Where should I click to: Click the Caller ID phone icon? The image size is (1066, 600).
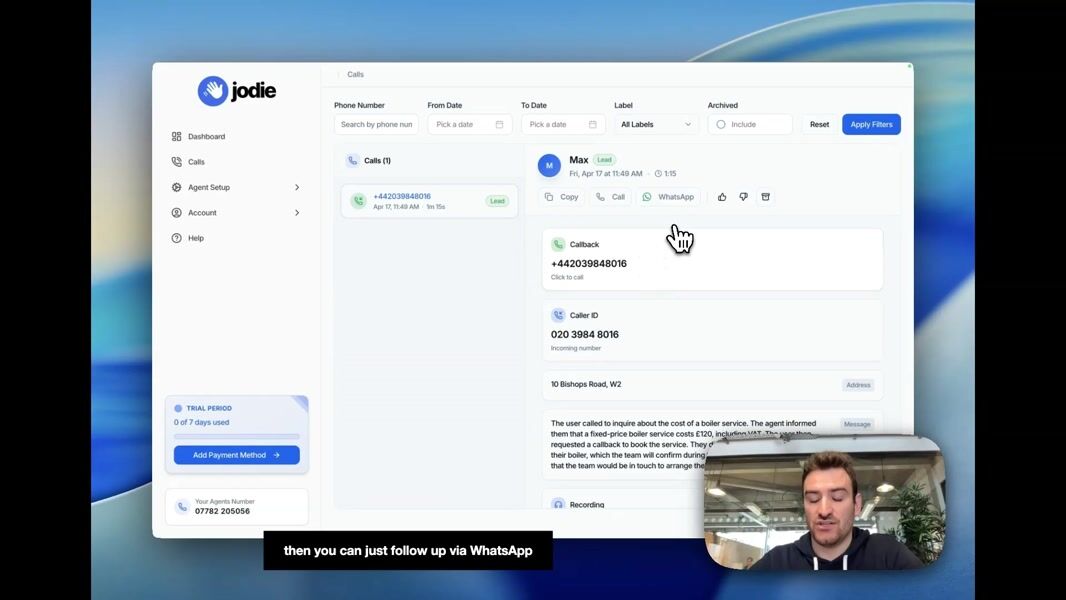coord(558,315)
